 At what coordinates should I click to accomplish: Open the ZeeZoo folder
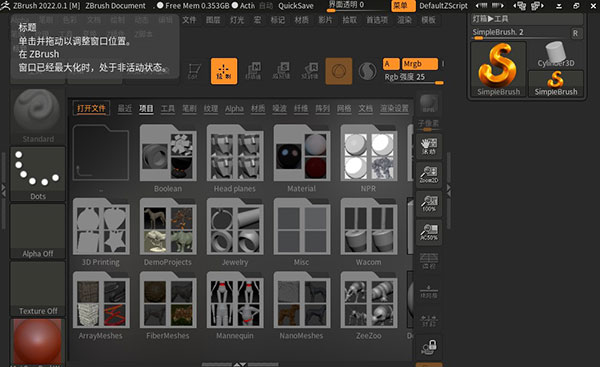(x=368, y=300)
